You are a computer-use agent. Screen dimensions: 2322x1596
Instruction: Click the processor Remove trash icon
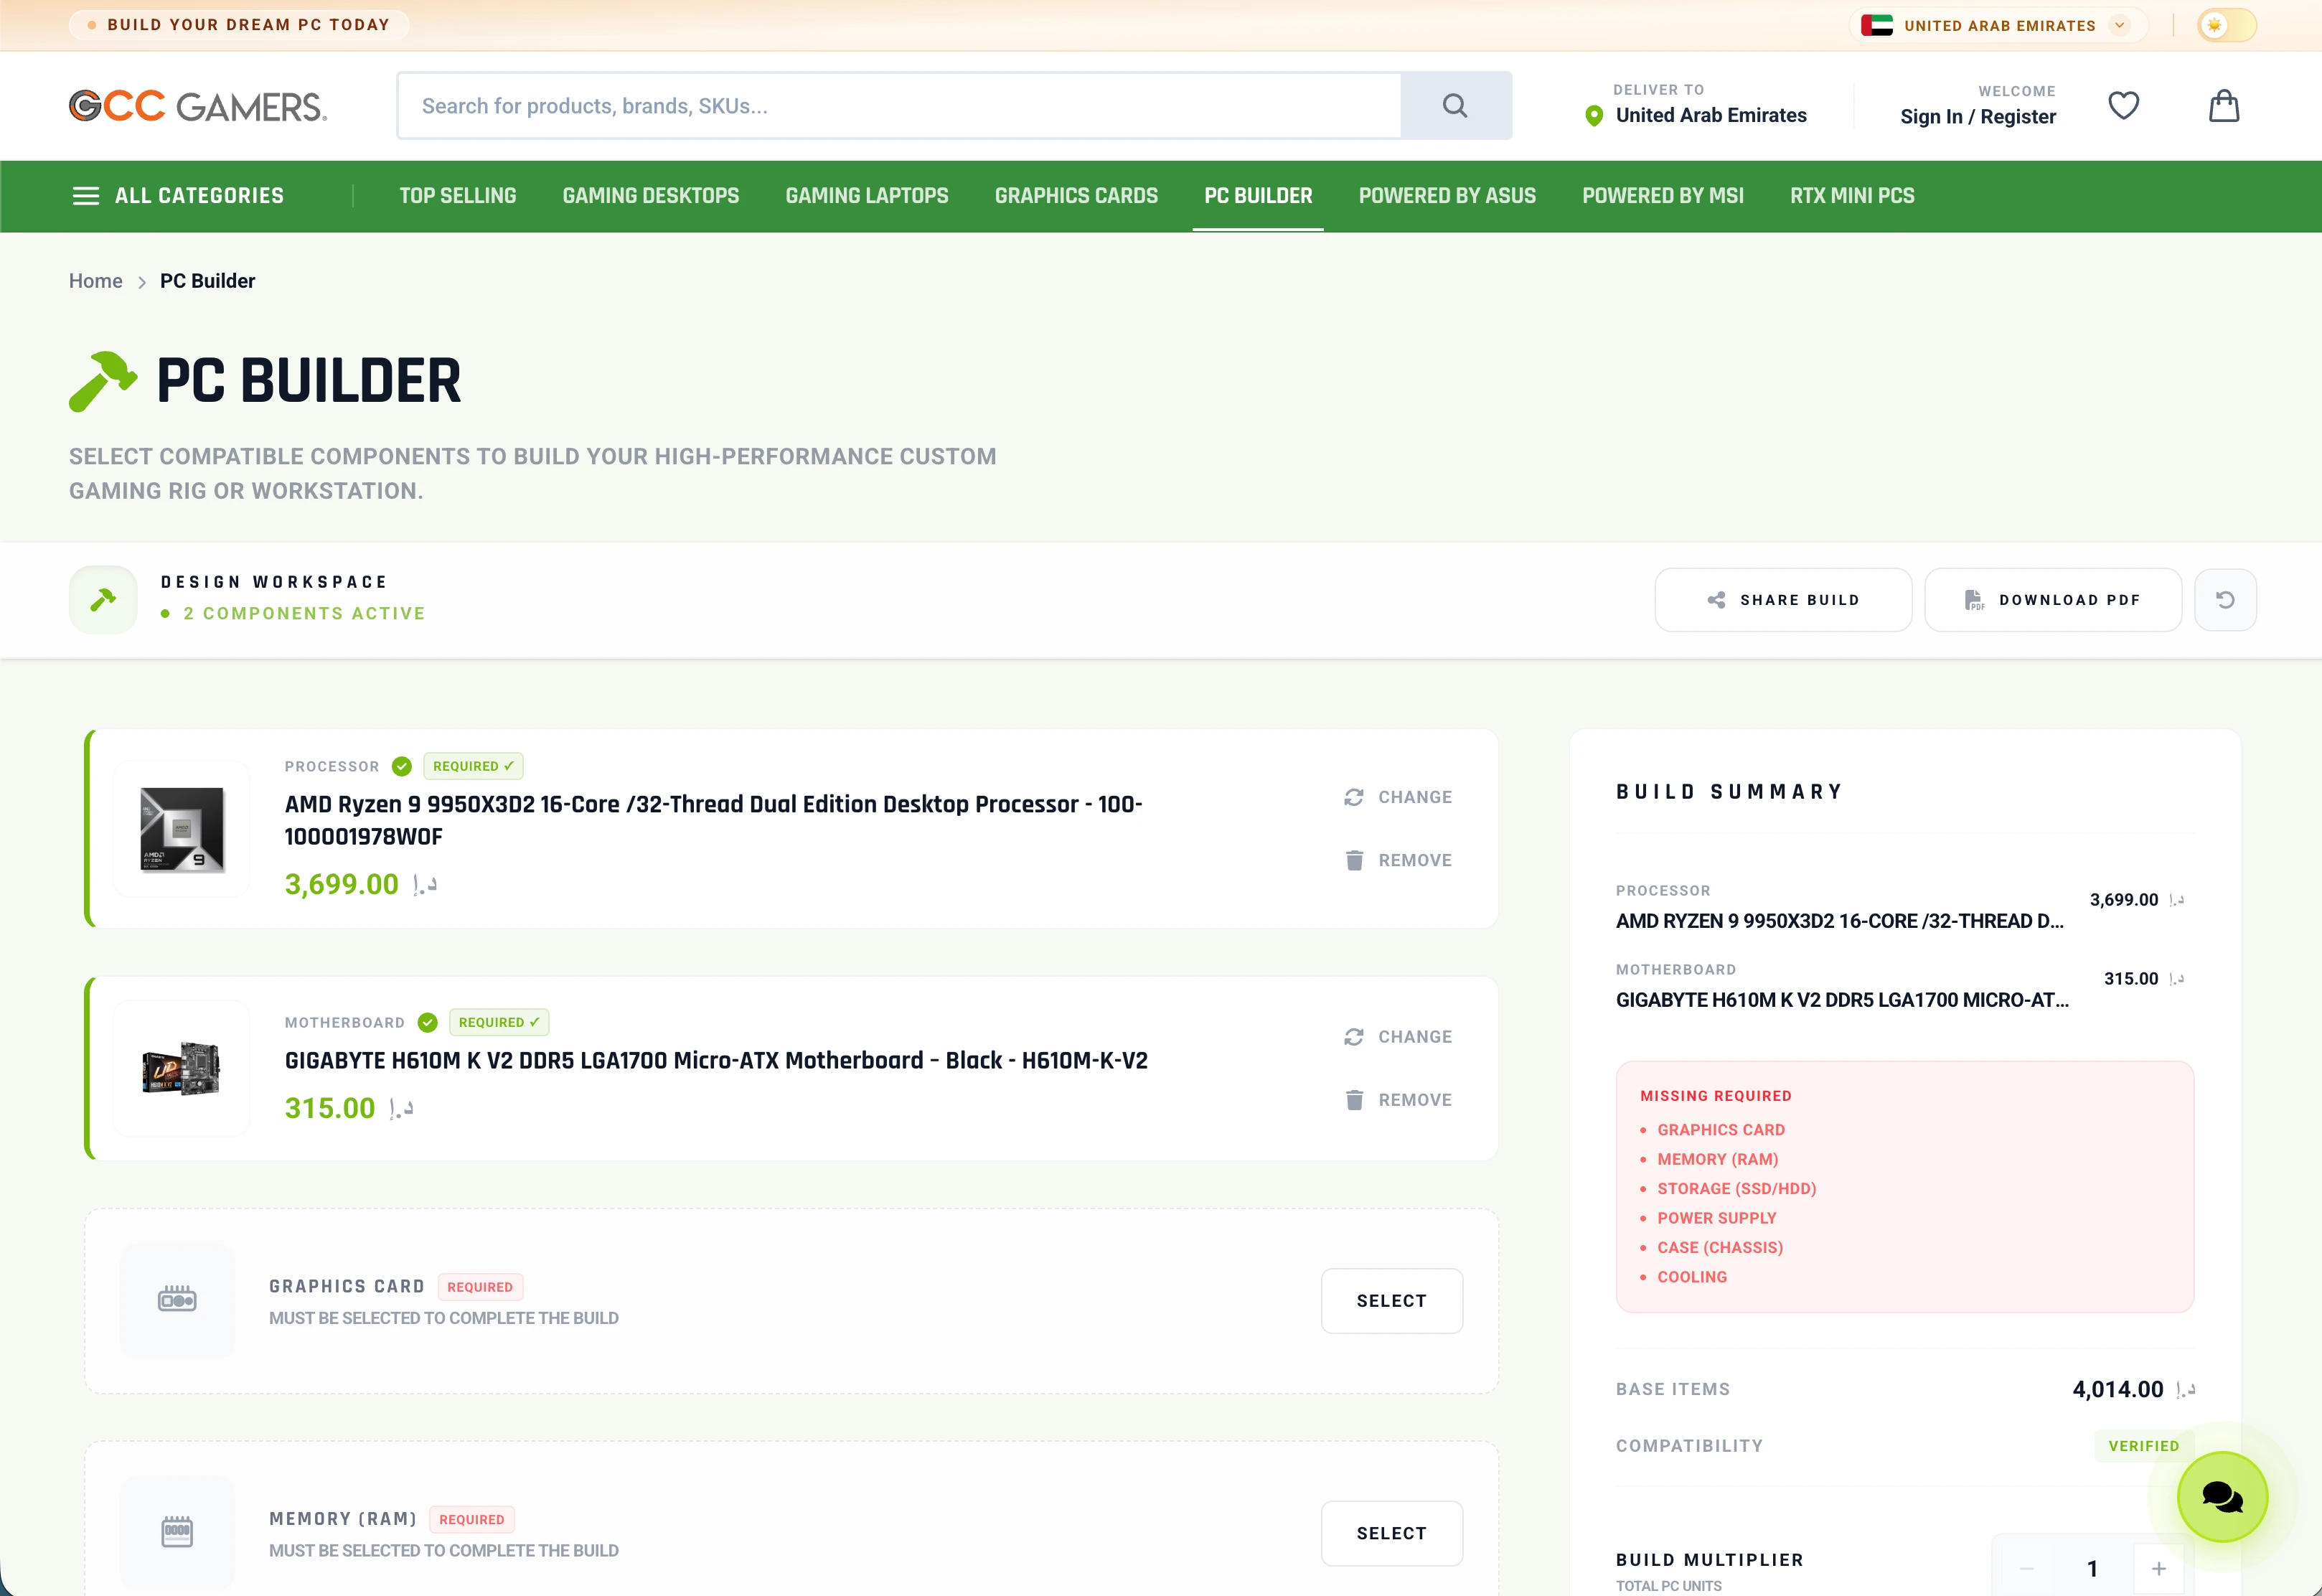tap(1354, 860)
